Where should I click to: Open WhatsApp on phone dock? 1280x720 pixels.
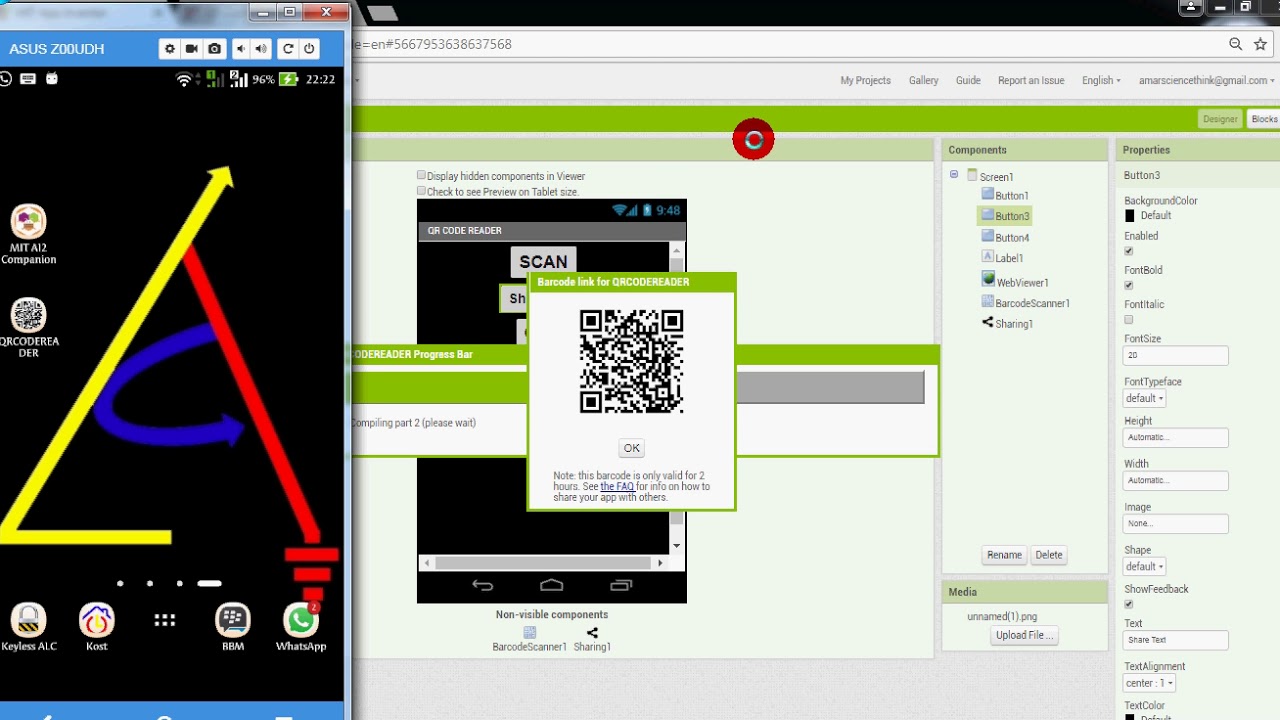301,628
